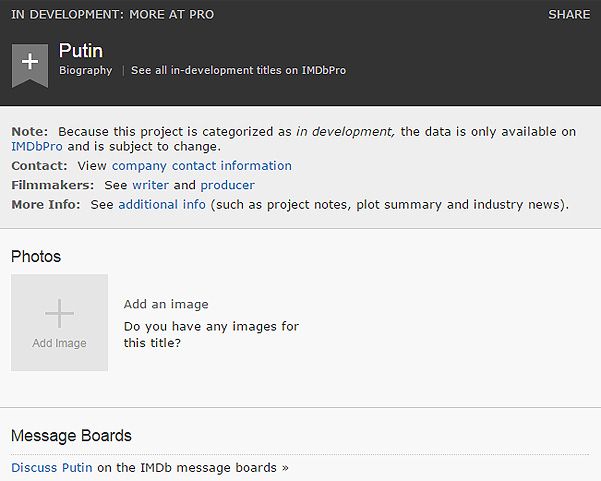Viewport: 601px width, 481px height.
Task: Click 'Do you have any images for this title?'
Action: [x=211, y=335]
